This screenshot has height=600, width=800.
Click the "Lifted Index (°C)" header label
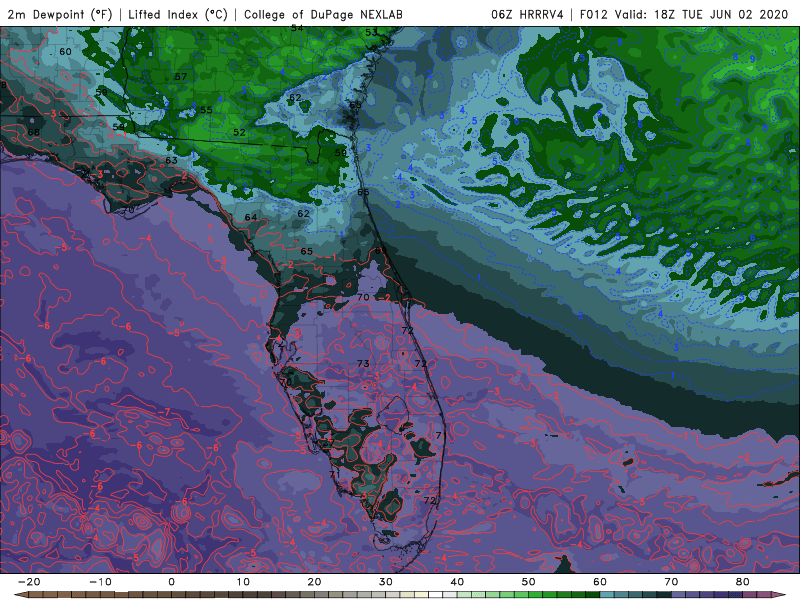click(x=178, y=14)
